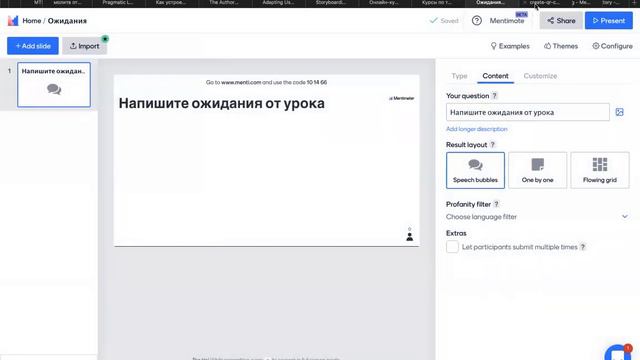Screen dimensions: 640x360
Task: Click the Ожидания presentation title
Action: pyautogui.click(x=67, y=21)
